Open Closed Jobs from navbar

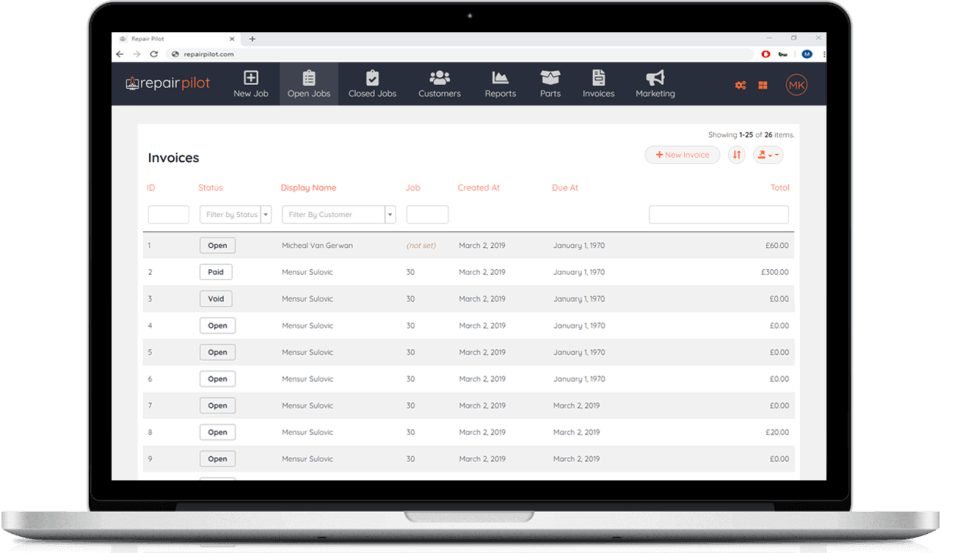tap(372, 84)
